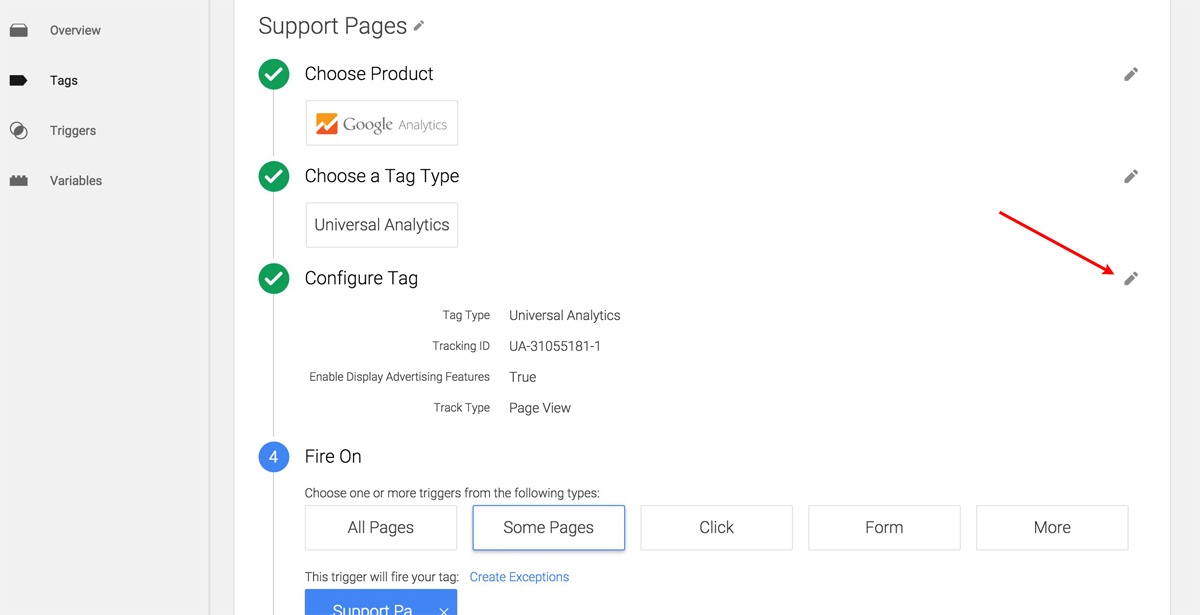Open Triggers via its sidebar icon

18,131
